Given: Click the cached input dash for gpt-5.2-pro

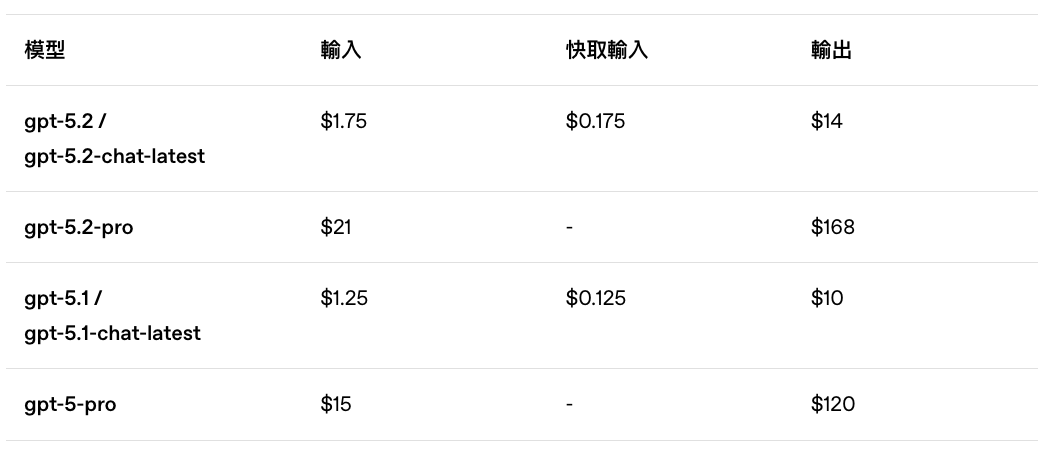Looking at the screenshot, I should tap(569, 227).
